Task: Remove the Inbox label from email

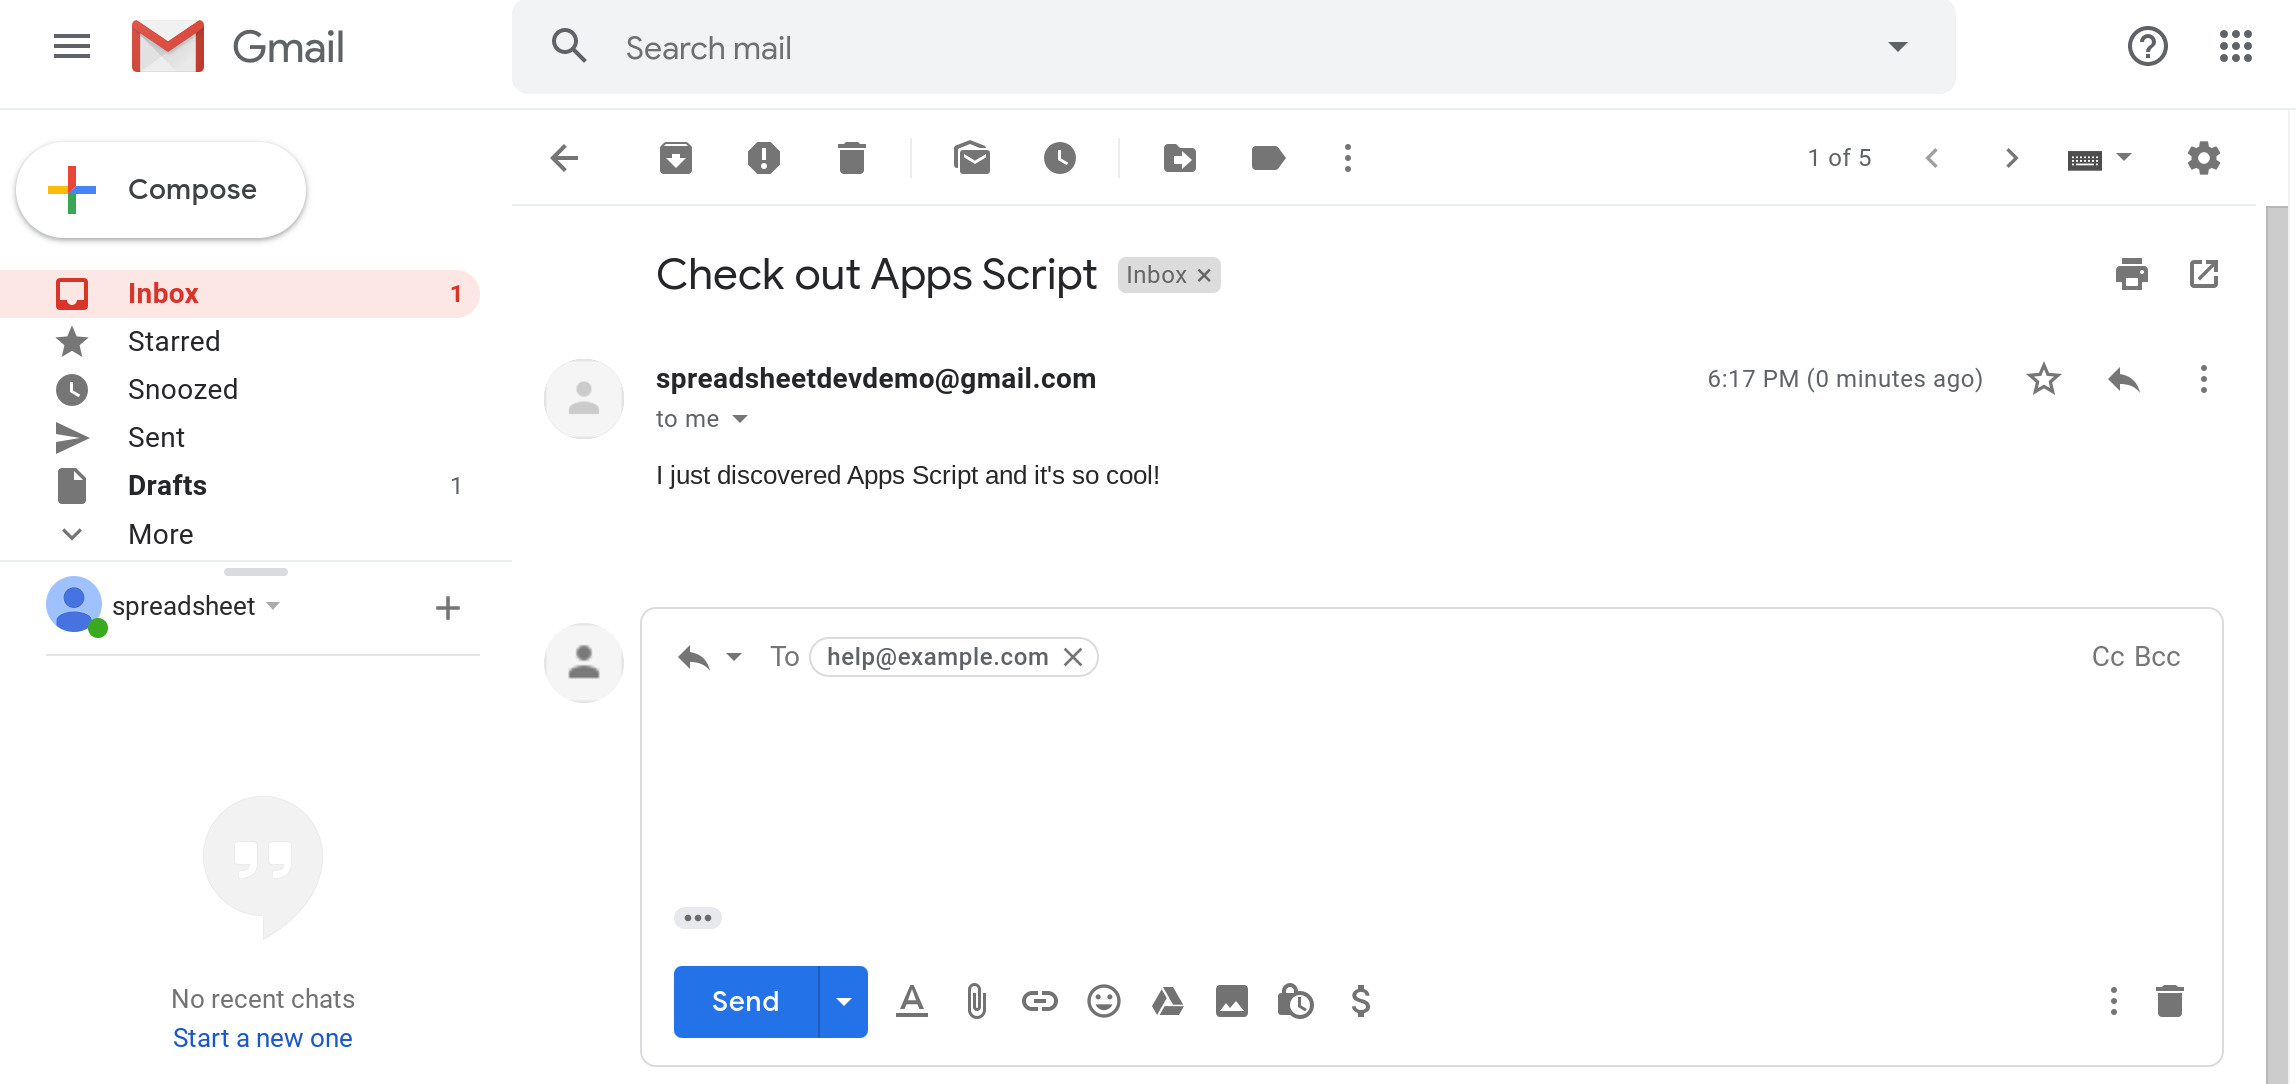Action: (1205, 275)
